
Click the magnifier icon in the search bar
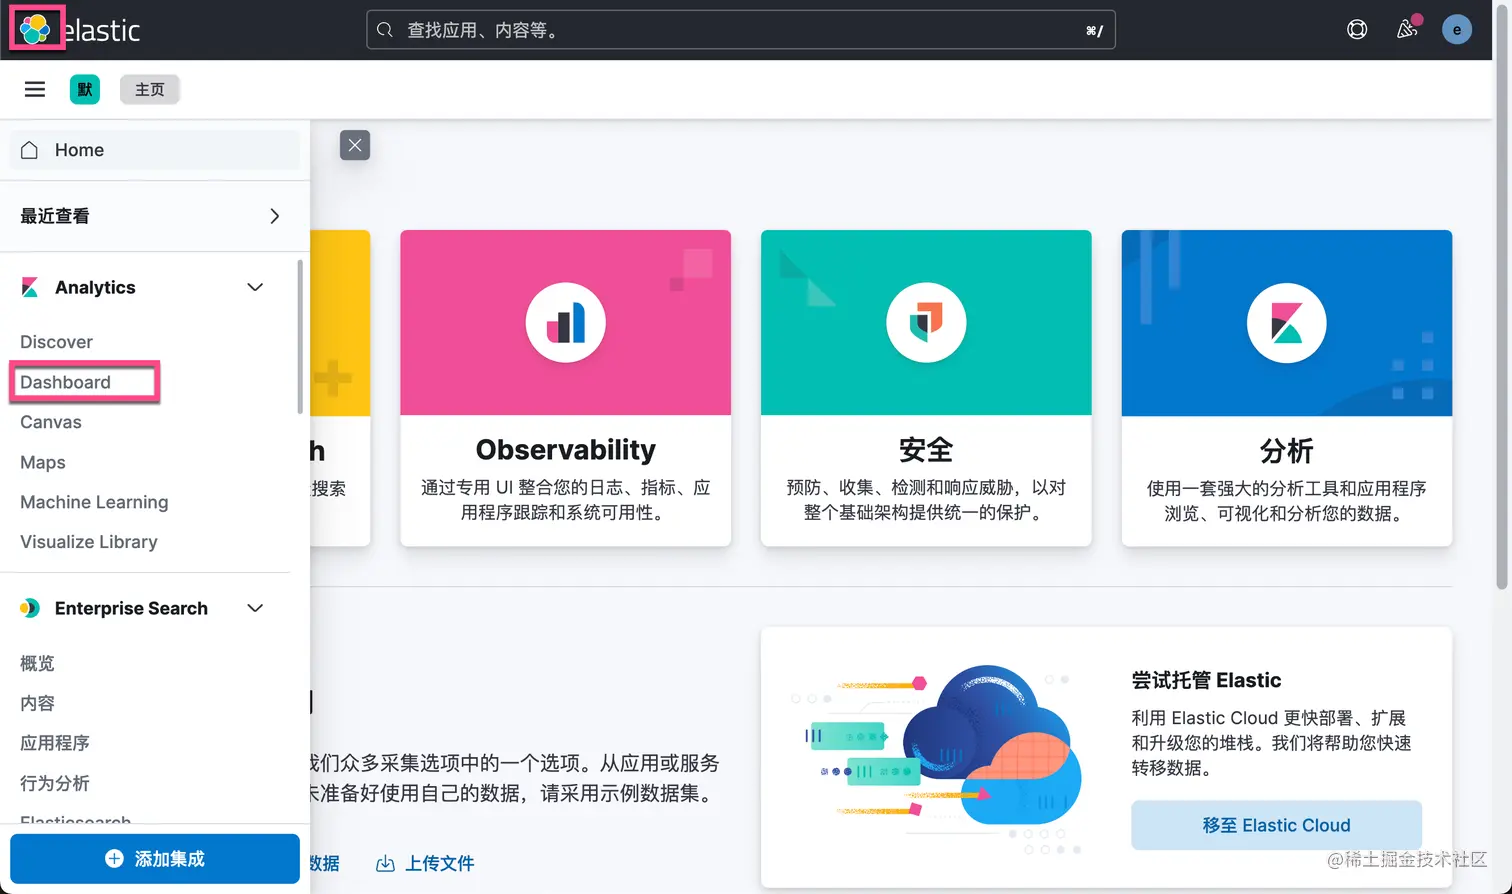point(385,30)
